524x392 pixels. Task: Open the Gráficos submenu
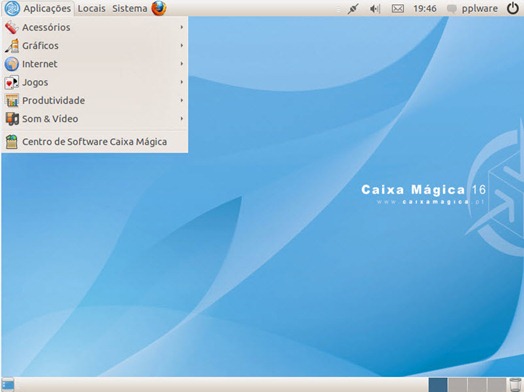(95, 46)
